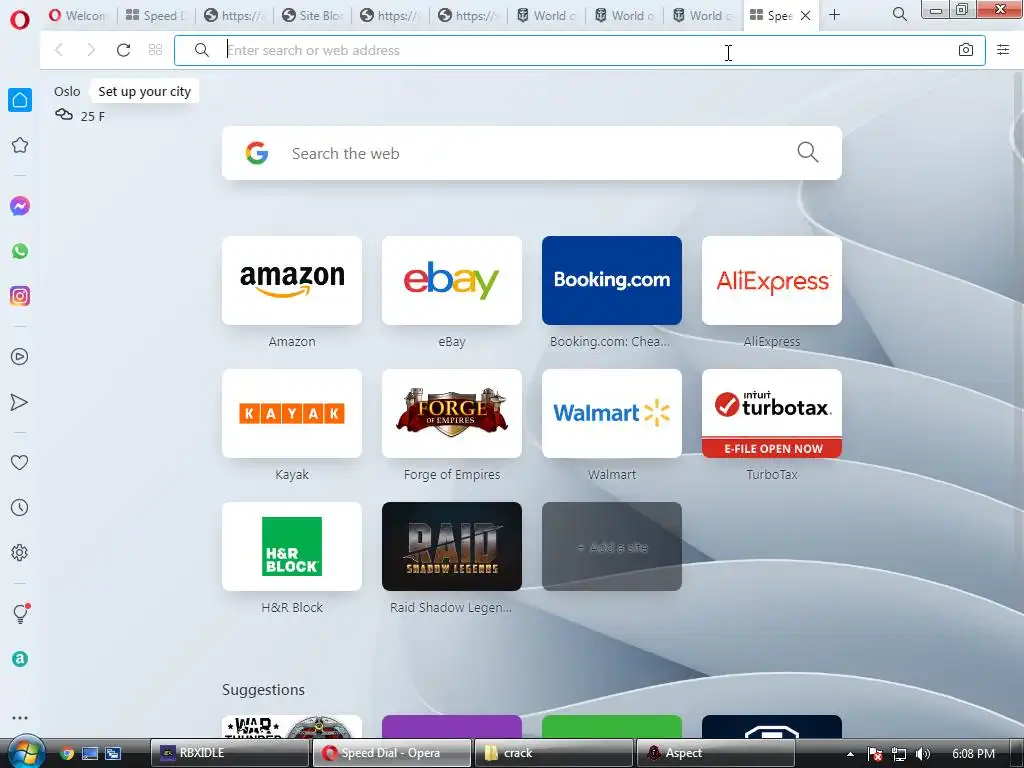Screen dimensions: 1024x768
Task: Open Facebook Messenger in sidebar
Action: click(20, 206)
